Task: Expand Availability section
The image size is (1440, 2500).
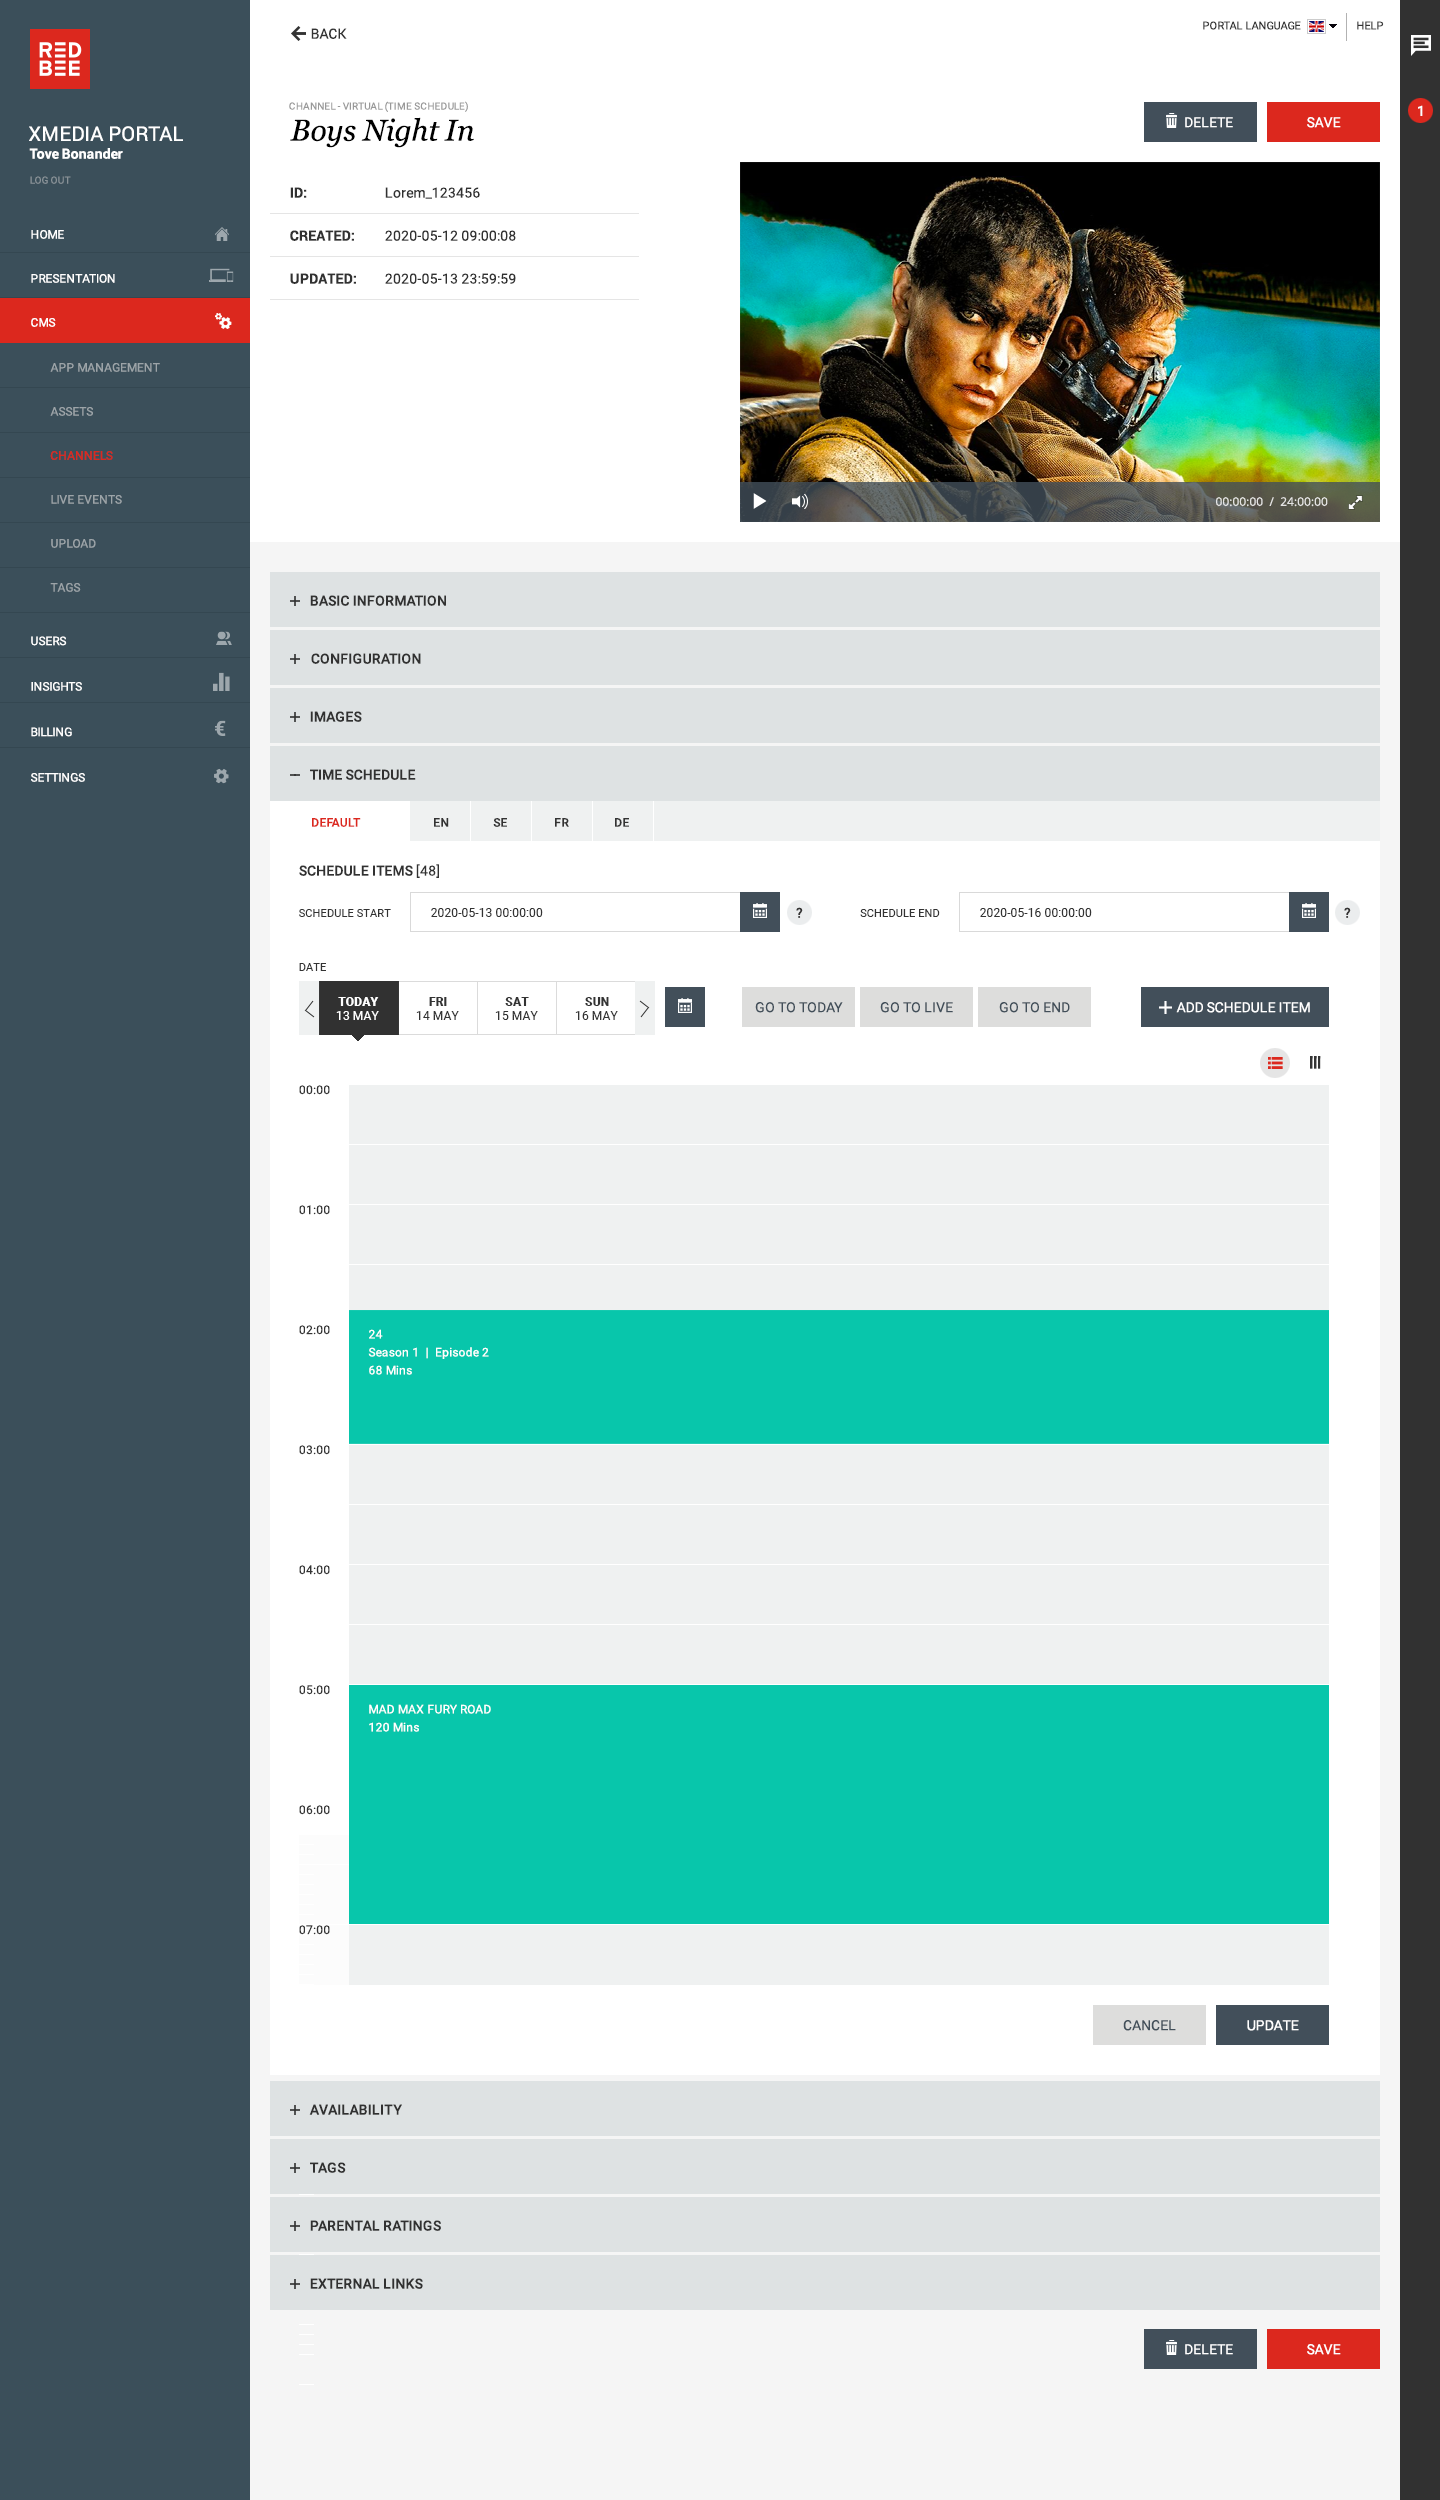Action: [x=825, y=2109]
